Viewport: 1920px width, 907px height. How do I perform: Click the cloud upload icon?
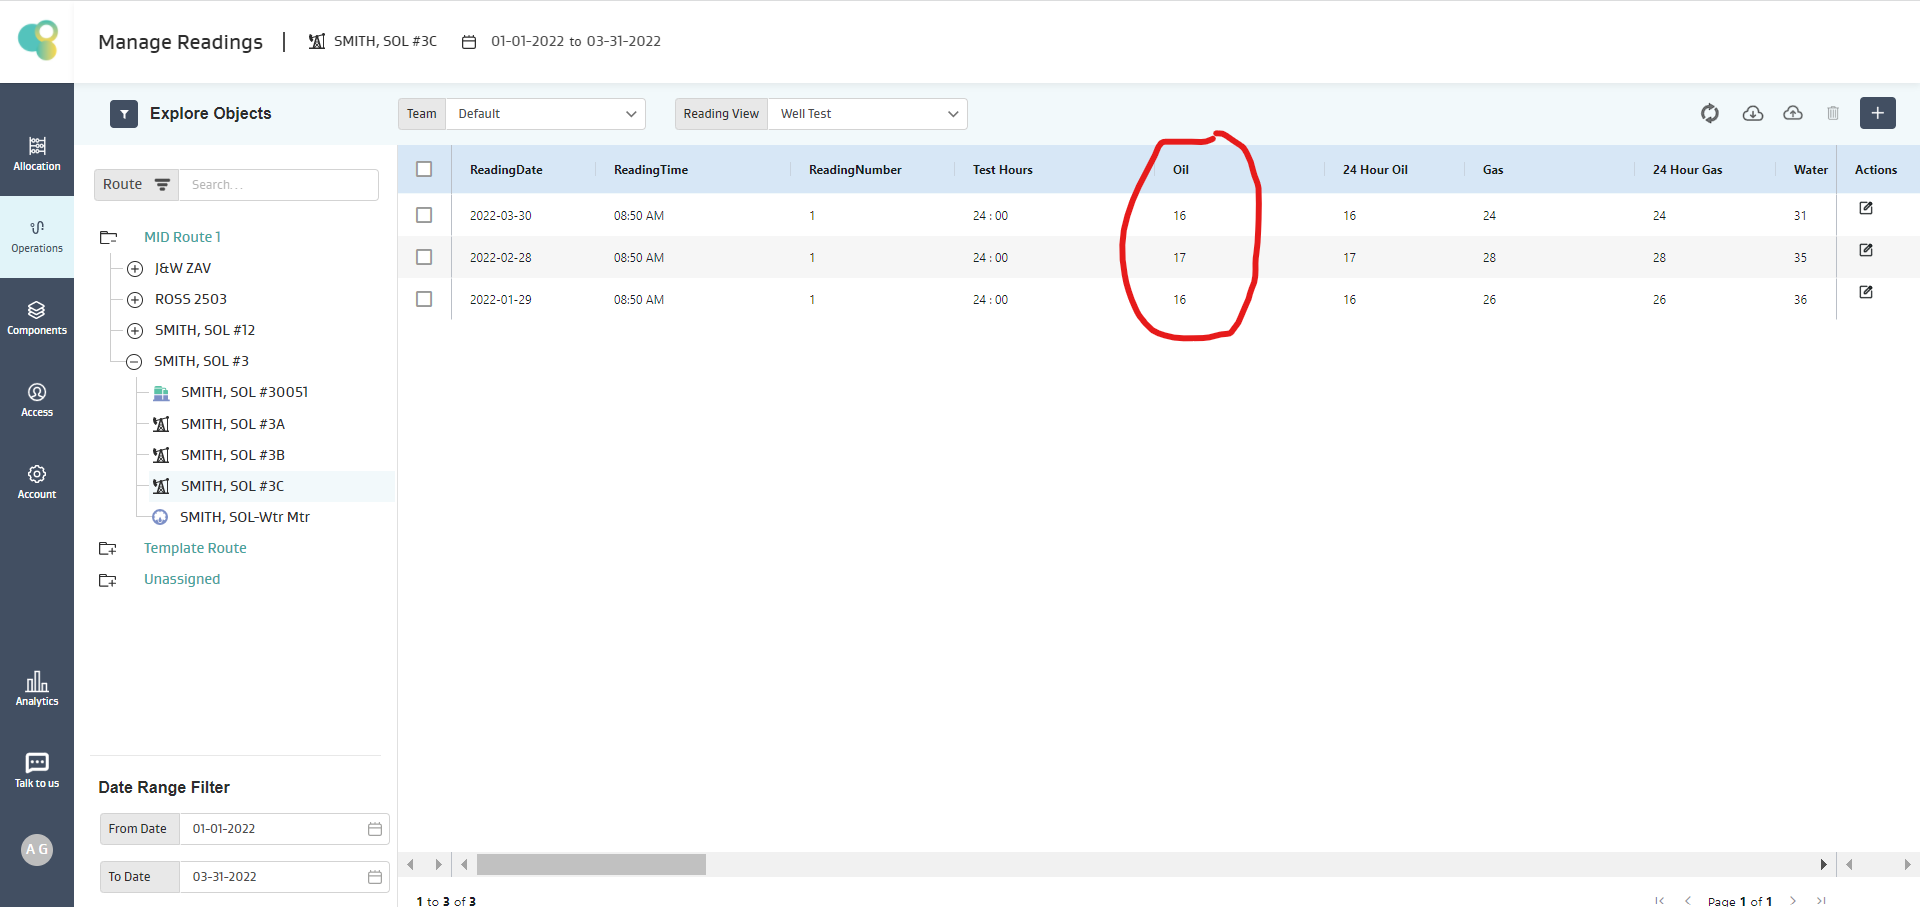click(1793, 114)
